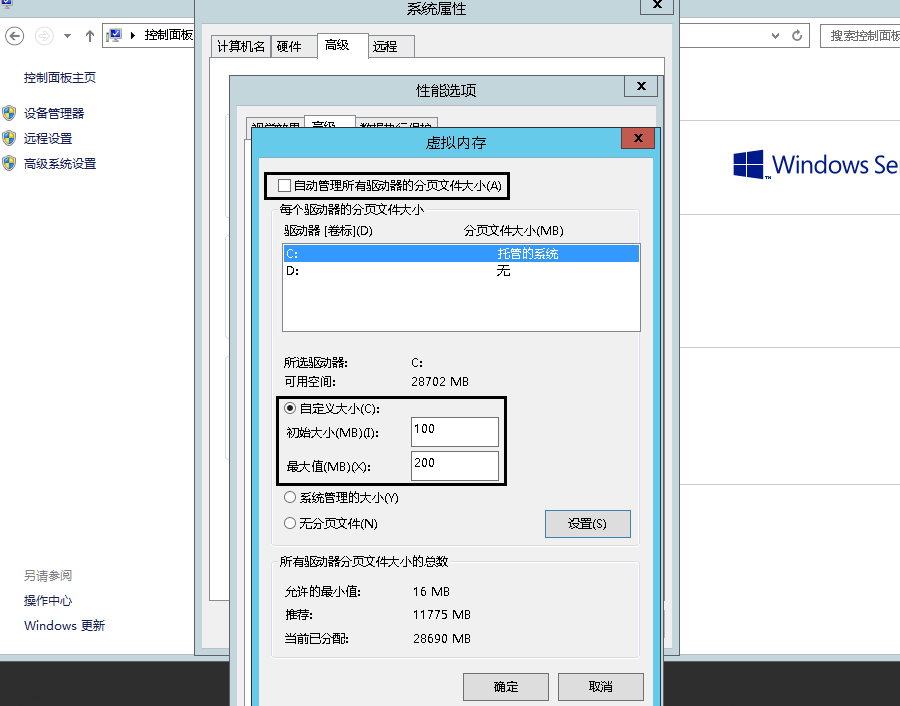Open 高级系统设置 link
This screenshot has width=900, height=706.
click(60, 164)
